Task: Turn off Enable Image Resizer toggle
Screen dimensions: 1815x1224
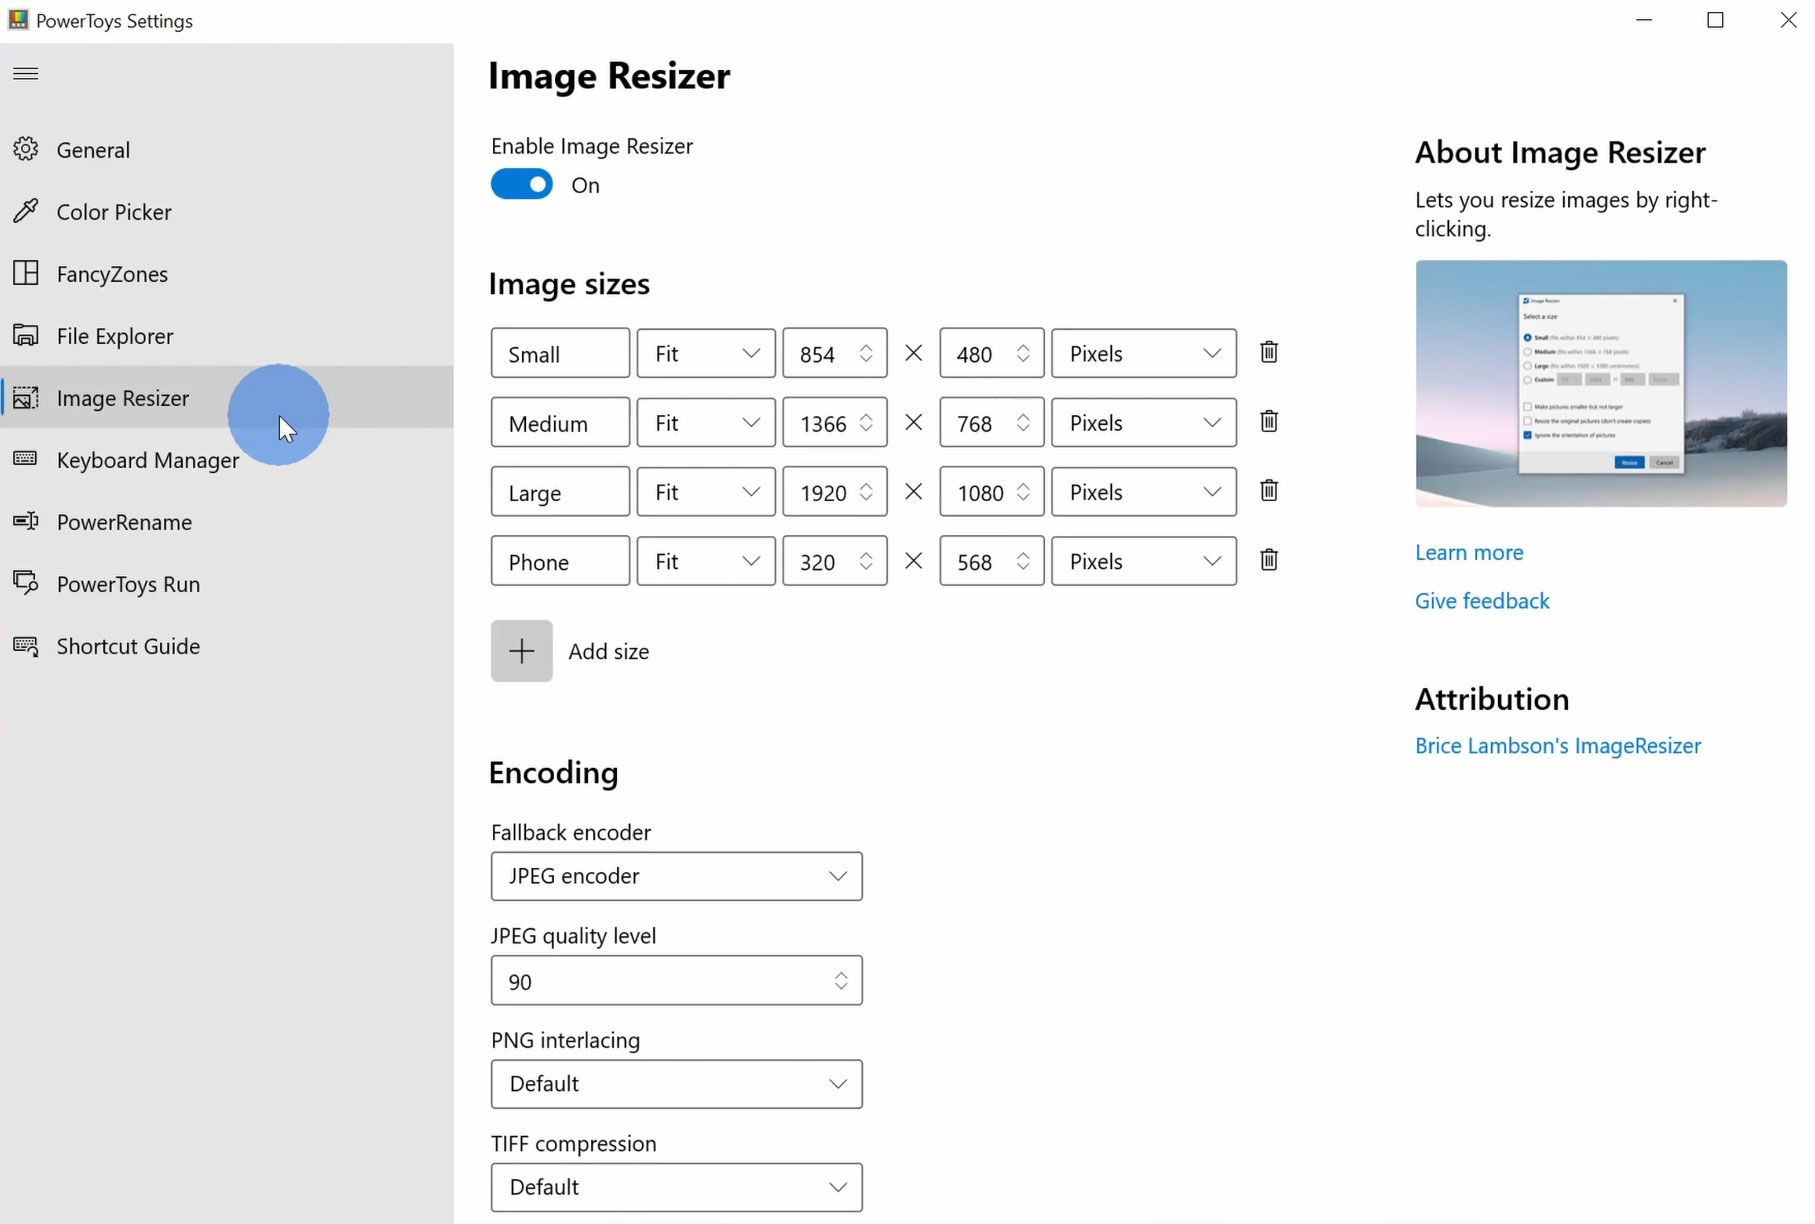Action: [x=521, y=184]
